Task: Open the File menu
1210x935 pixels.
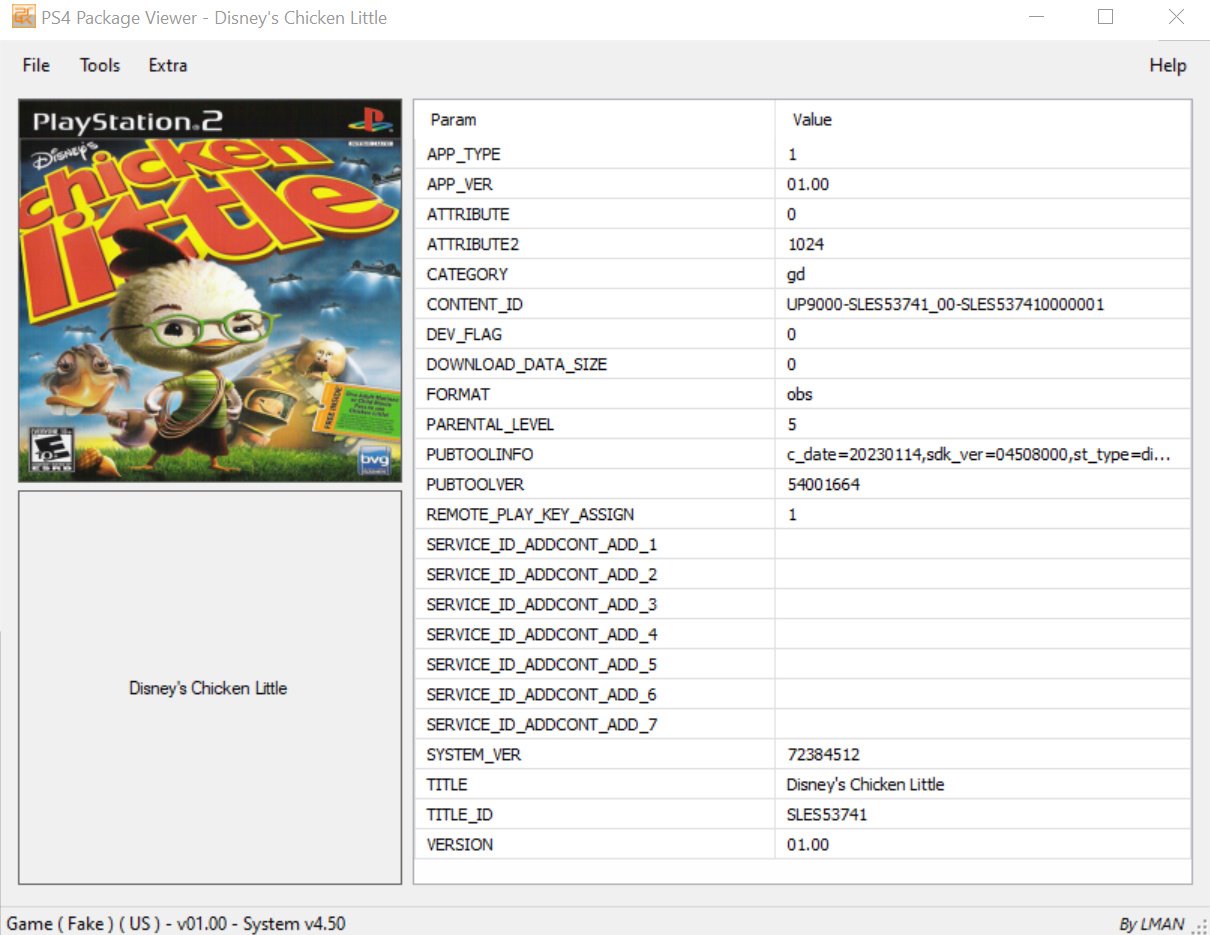Action: [x=36, y=65]
